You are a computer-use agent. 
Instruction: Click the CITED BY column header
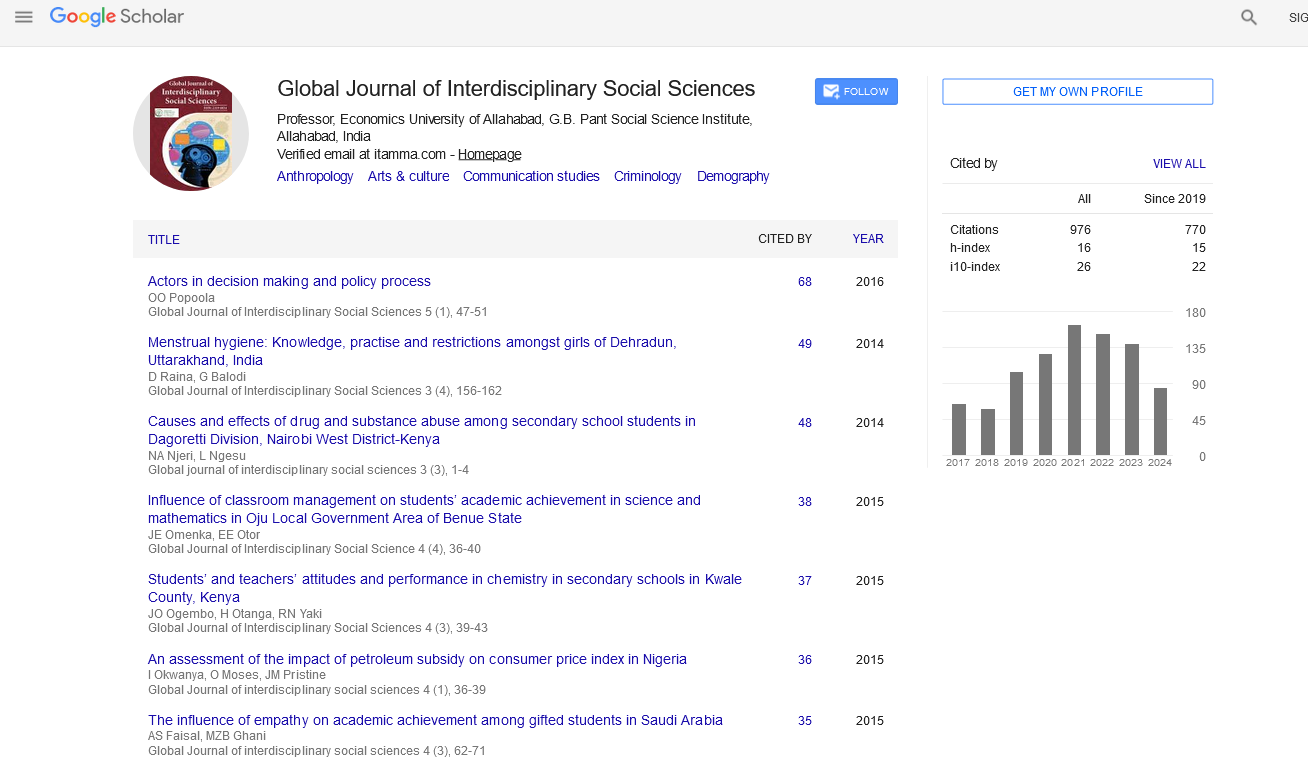tap(785, 239)
